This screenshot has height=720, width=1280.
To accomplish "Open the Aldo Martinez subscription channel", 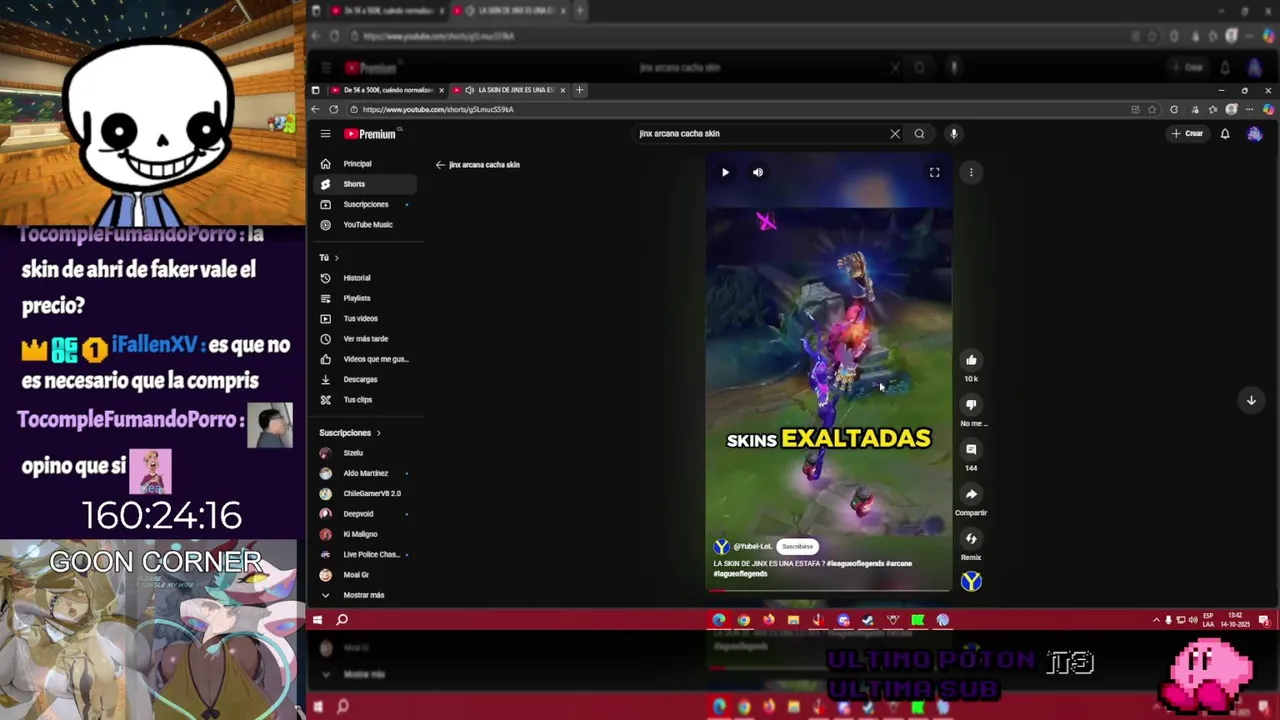I will [x=365, y=473].
